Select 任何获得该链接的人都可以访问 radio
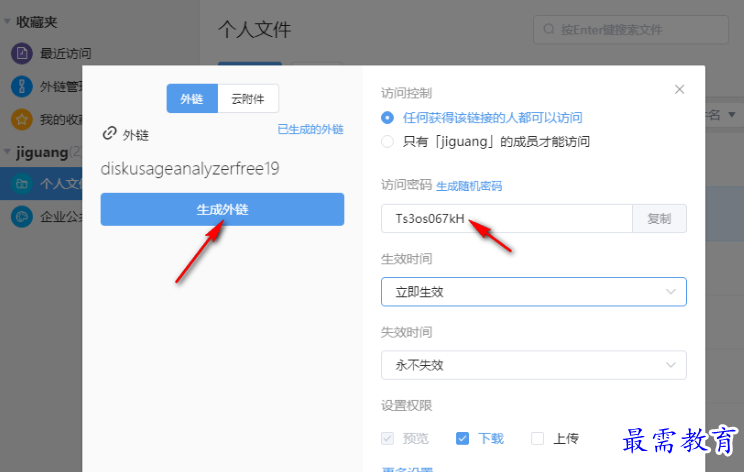 pyautogui.click(x=387, y=118)
